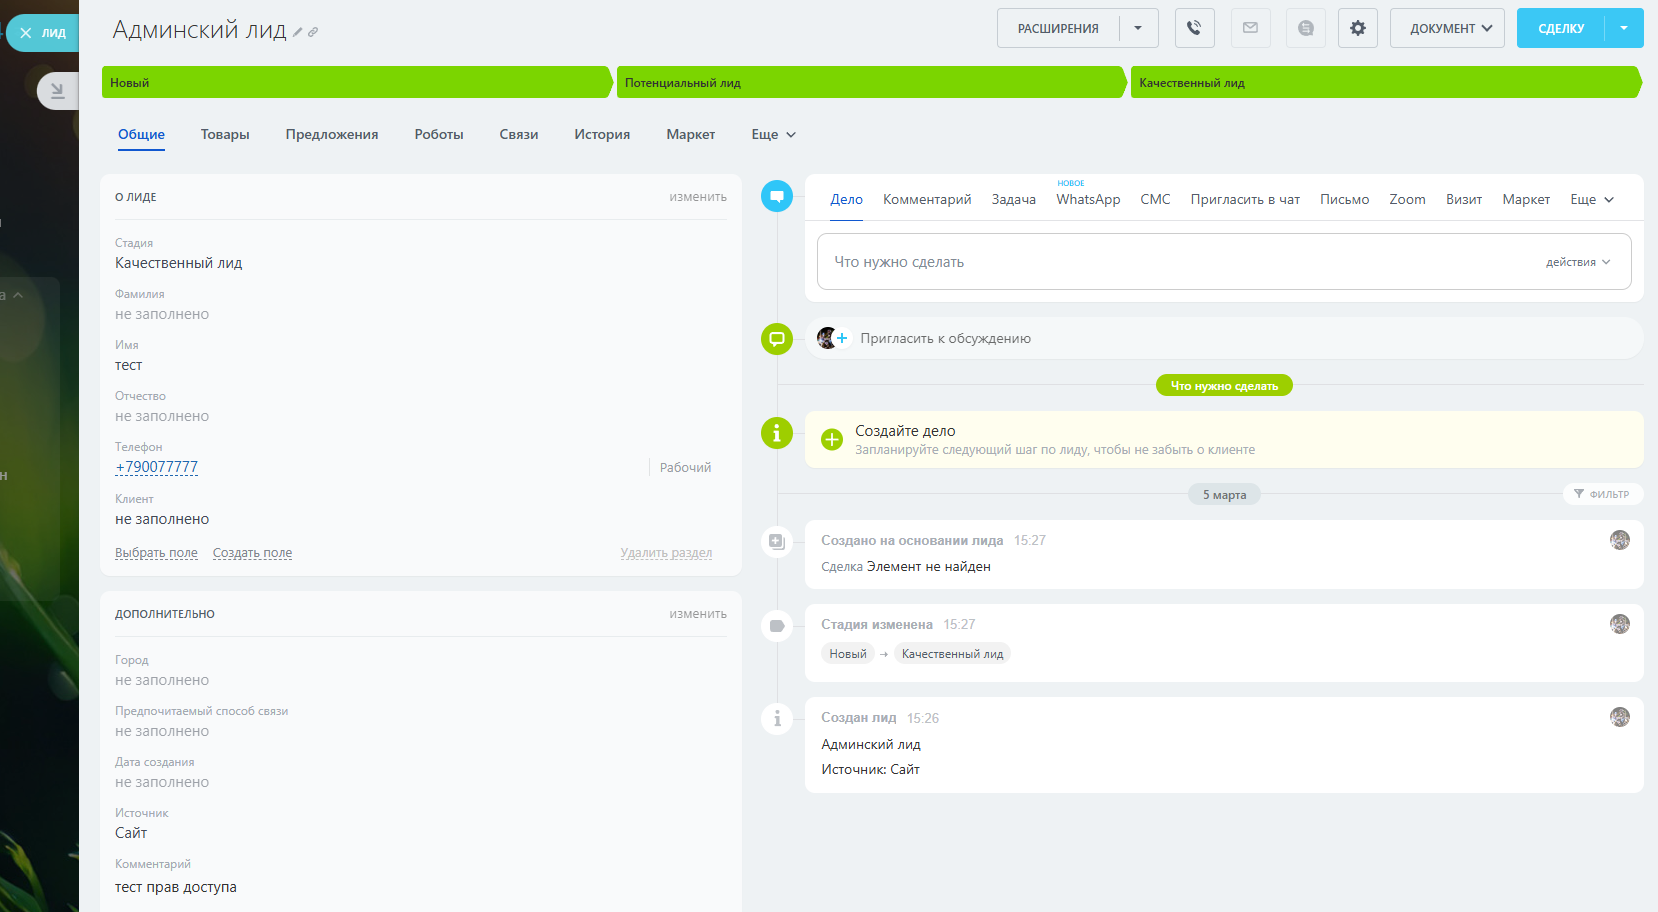The height and width of the screenshot is (912, 1658).
Task: Change phone type Рабочий
Action: click(685, 467)
